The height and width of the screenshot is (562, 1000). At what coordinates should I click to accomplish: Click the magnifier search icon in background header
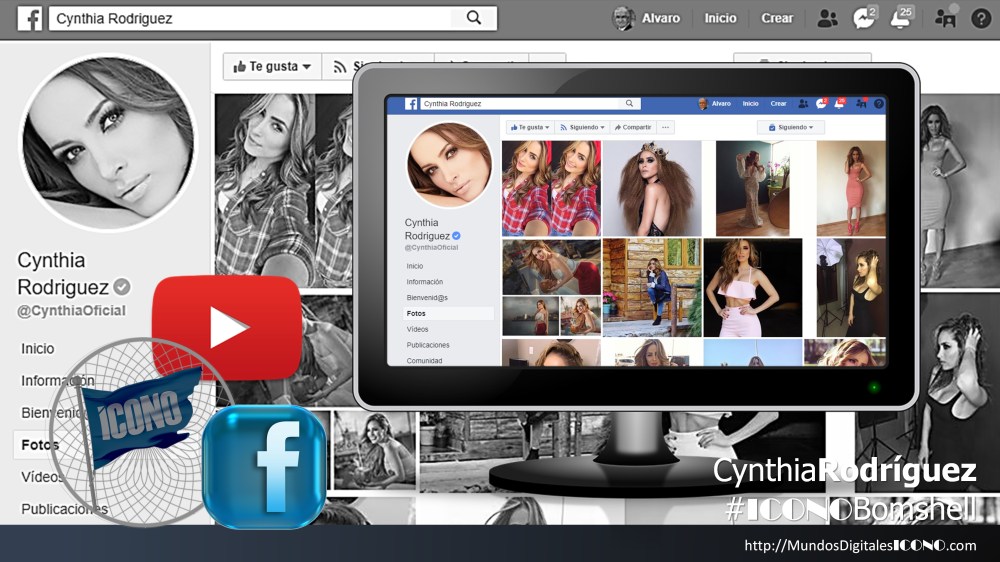pos(474,18)
